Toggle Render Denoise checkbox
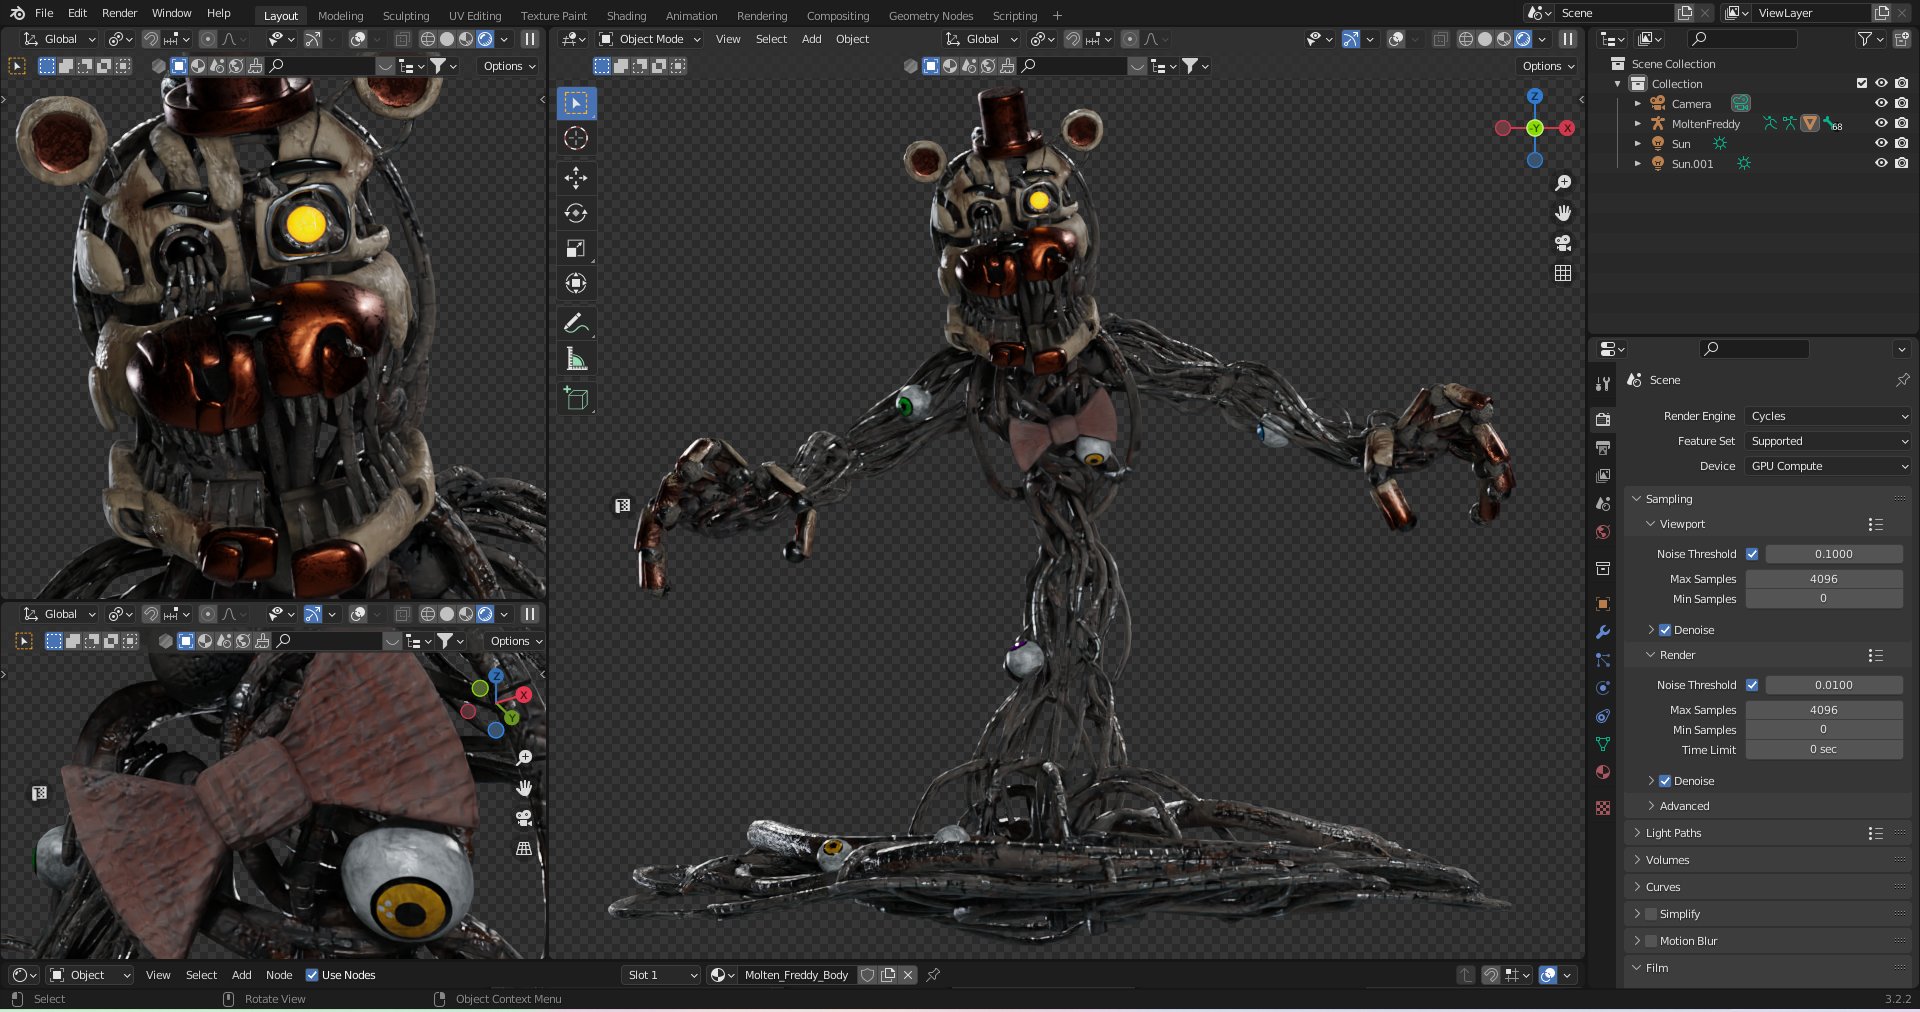This screenshot has height=1012, width=1920. (1665, 781)
